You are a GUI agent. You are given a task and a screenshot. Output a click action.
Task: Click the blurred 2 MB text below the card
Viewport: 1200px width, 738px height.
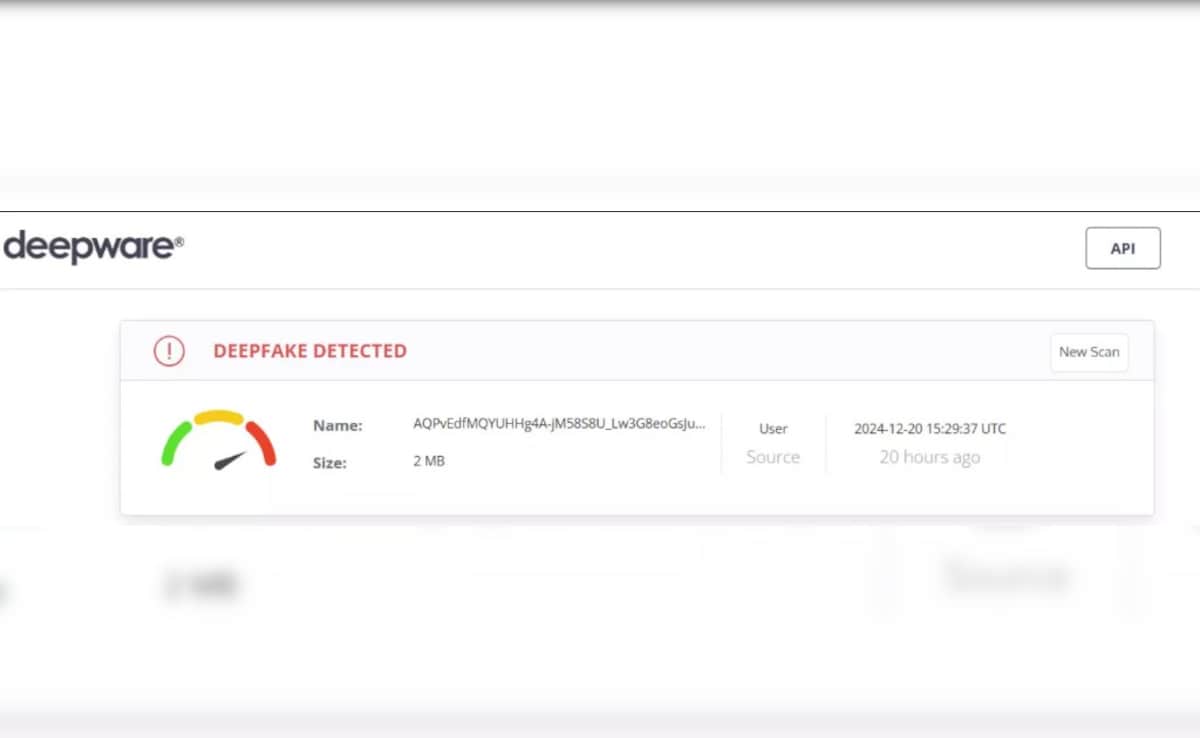click(200, 585)
